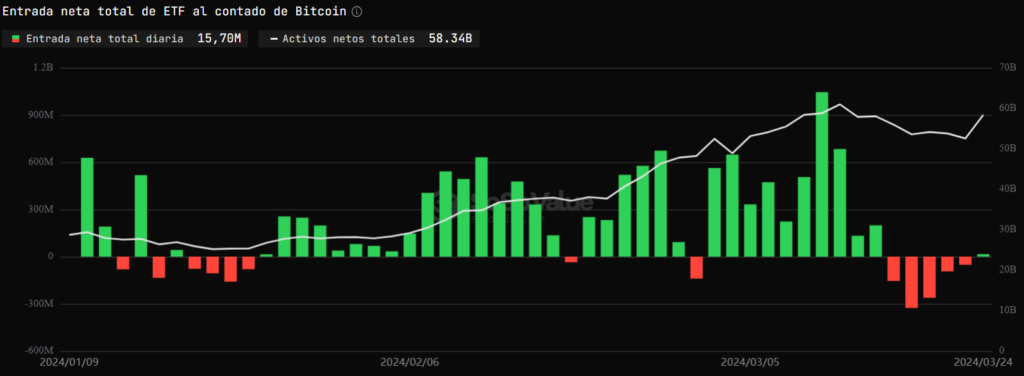Click the last small green bar near 2024/03/24

coord(983,255)
